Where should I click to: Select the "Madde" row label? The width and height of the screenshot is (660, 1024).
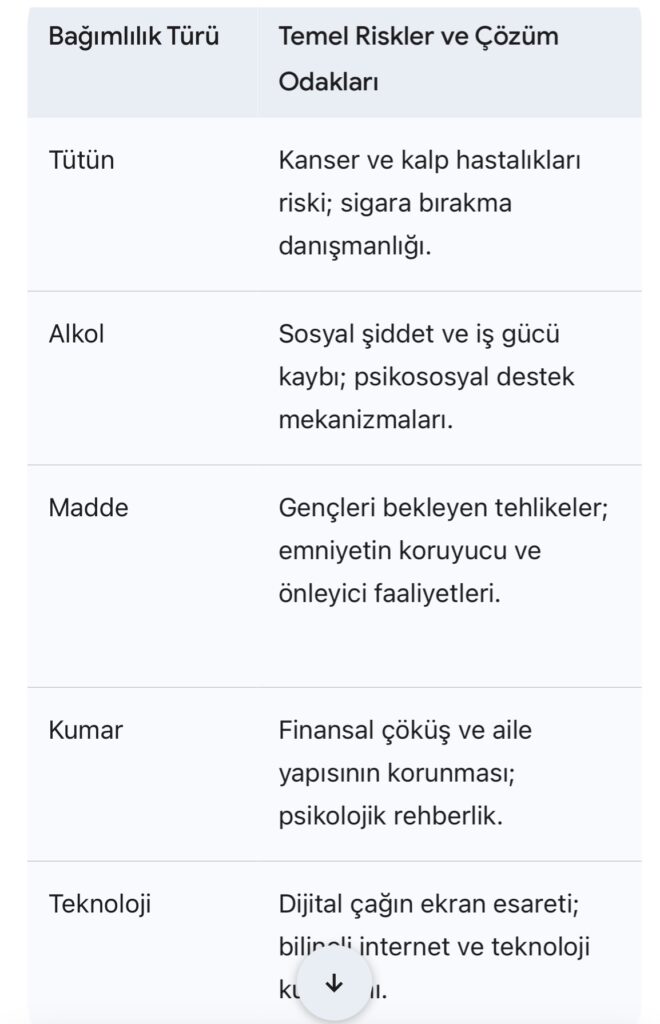click(x=88, y=508)
